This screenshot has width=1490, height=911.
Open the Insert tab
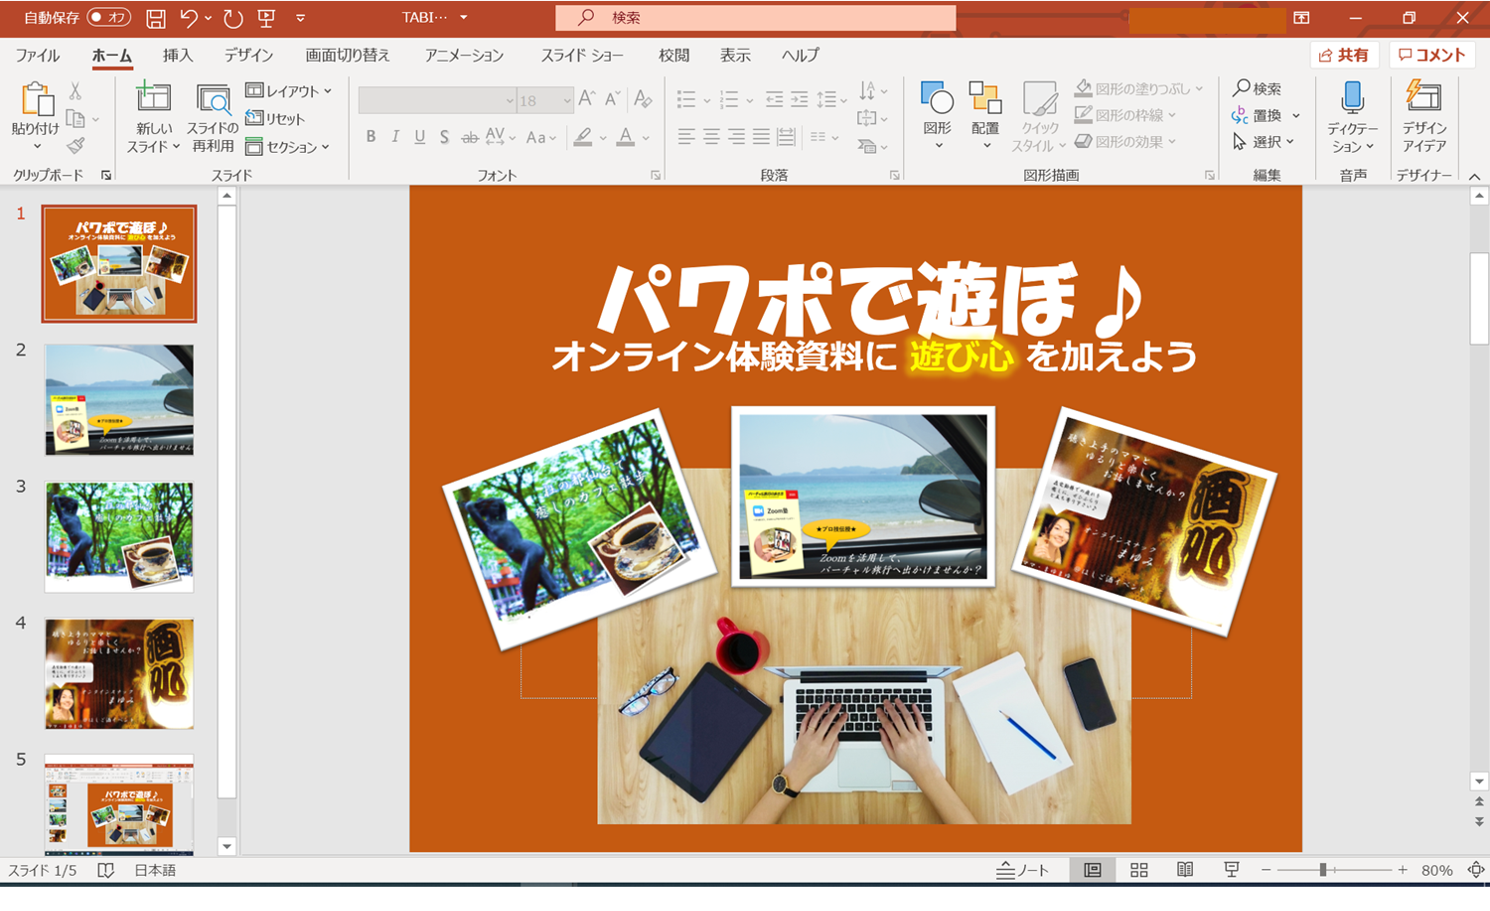pyautogui.click(x=177, y=55)
